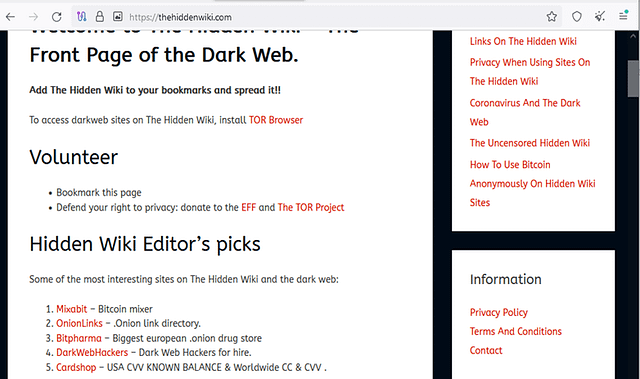The image size is (640, 379).
Task: Open Terms And Conditions sidebar item
Action: pos(516,331)
